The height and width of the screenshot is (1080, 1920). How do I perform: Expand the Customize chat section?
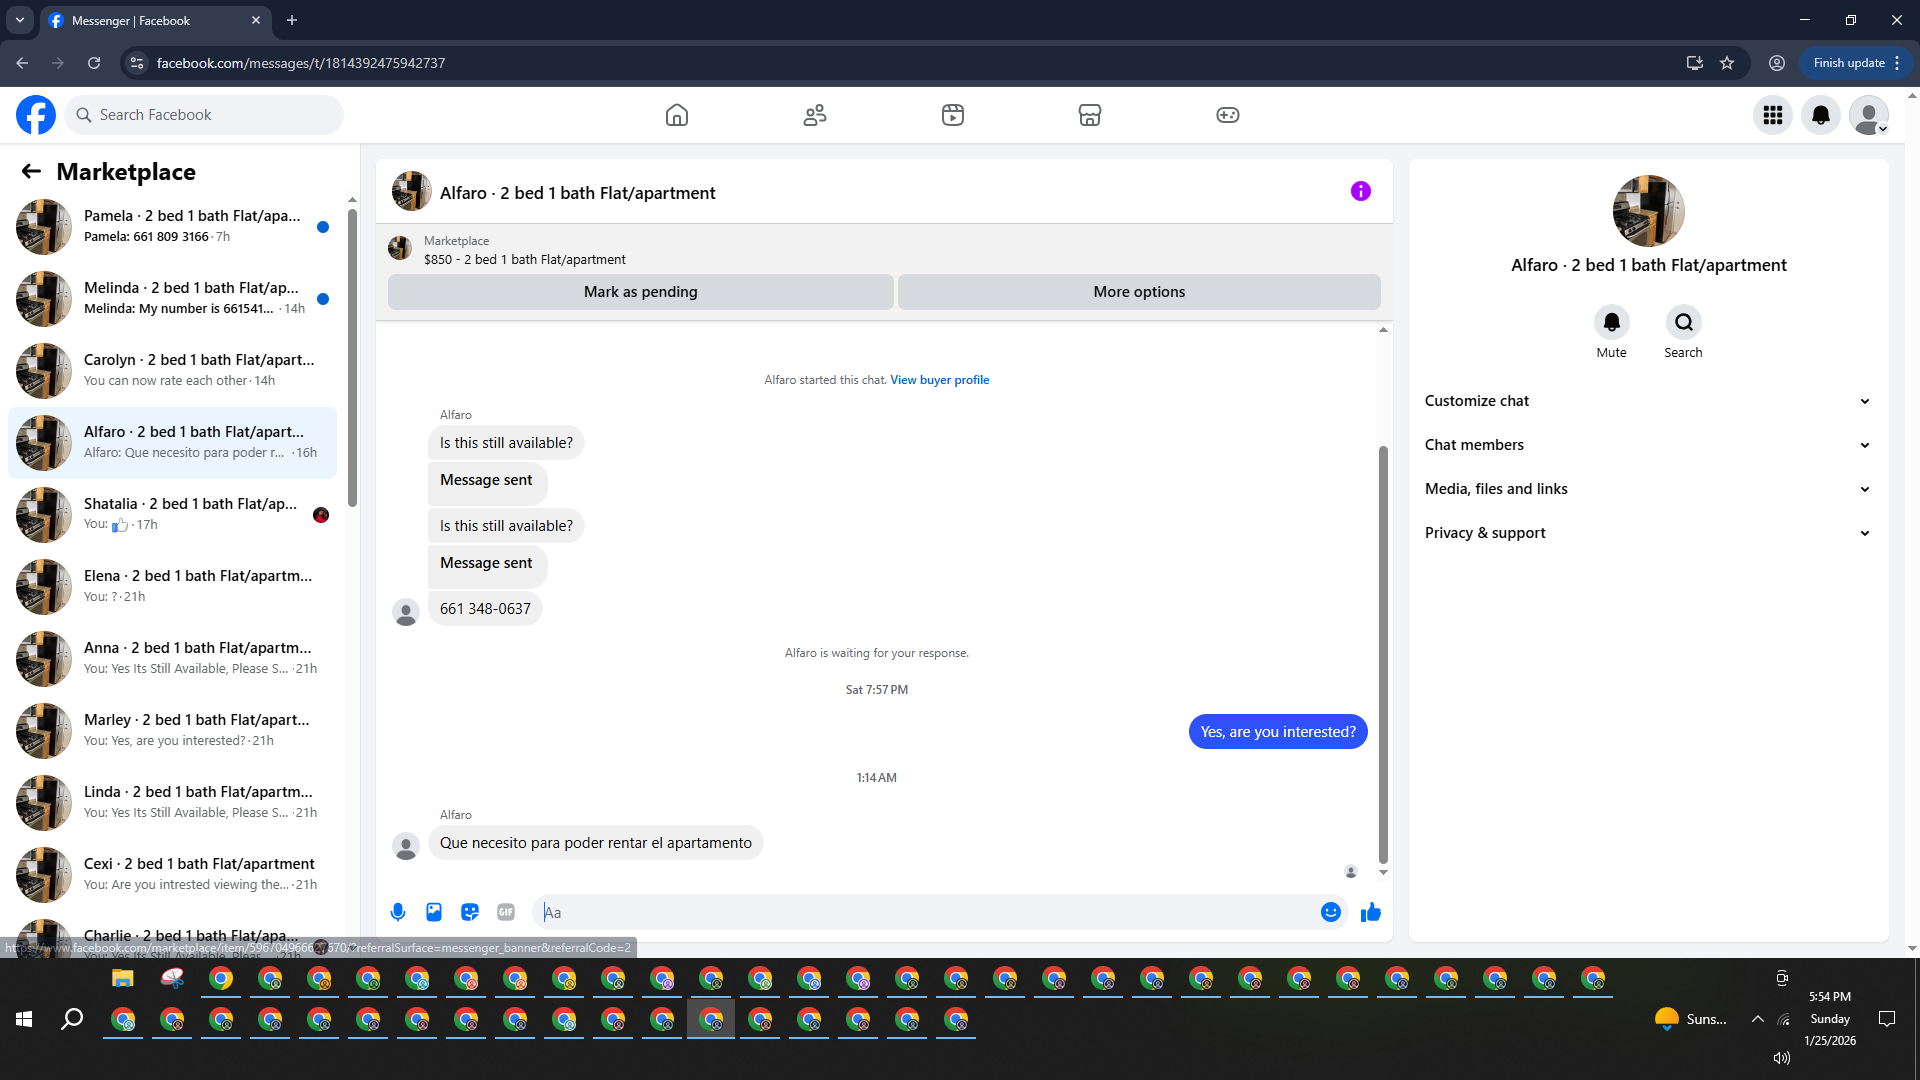1648,401
